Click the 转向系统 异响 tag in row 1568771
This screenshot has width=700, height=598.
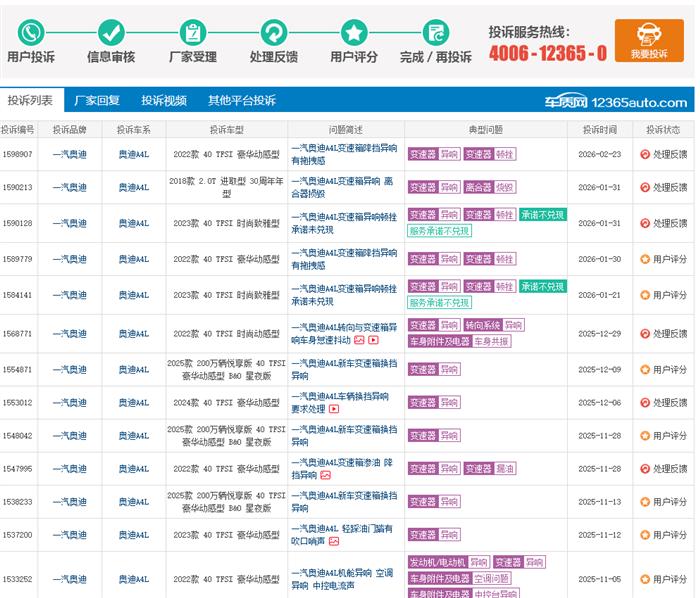pos(494,325)
